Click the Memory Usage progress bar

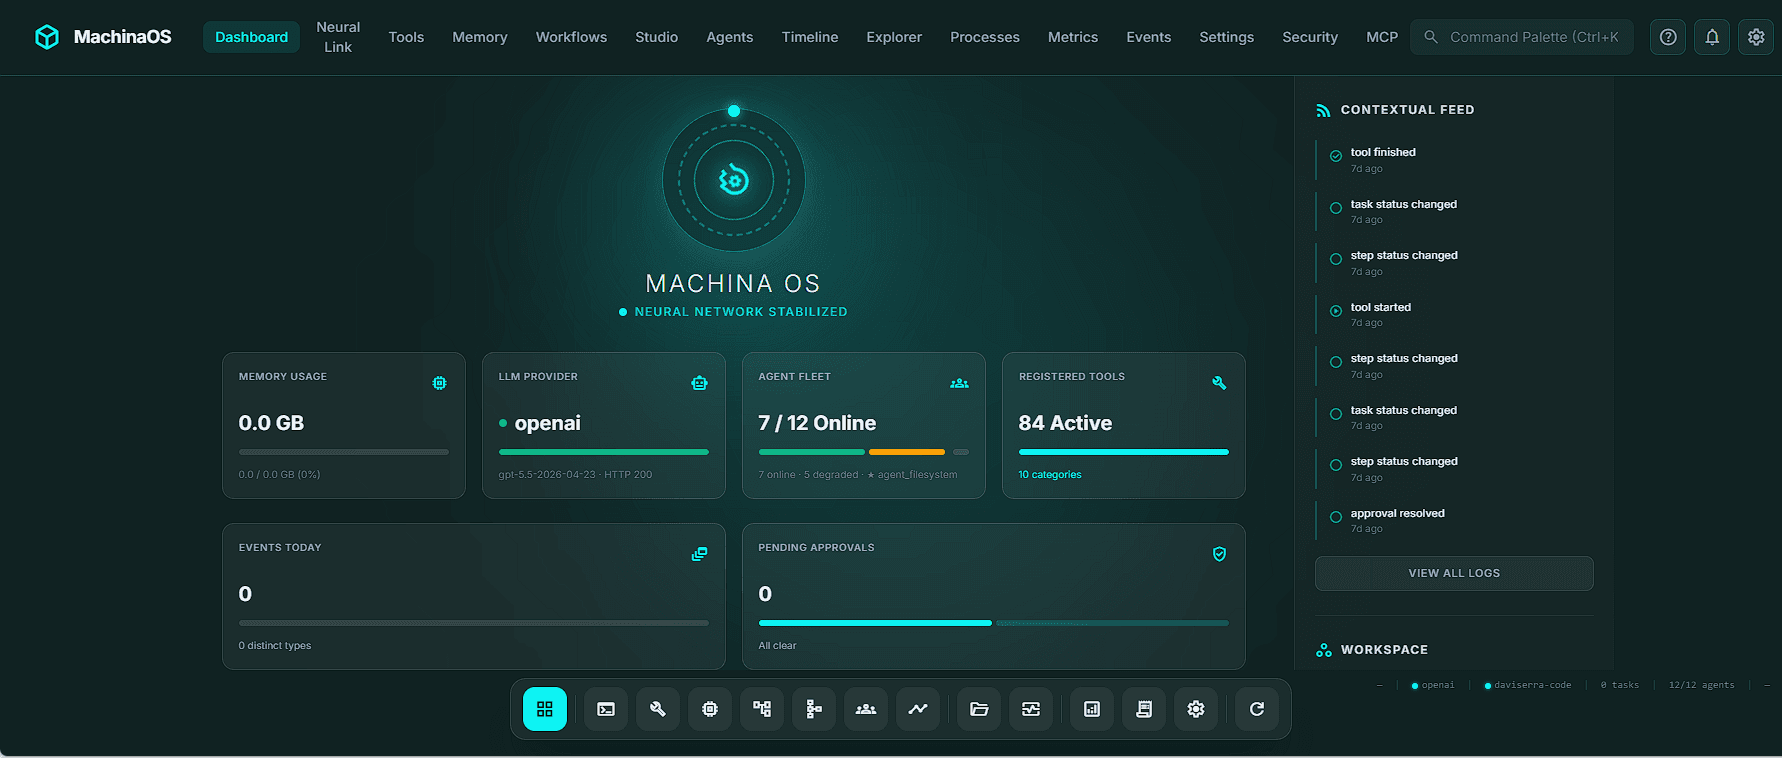(344, 452)
